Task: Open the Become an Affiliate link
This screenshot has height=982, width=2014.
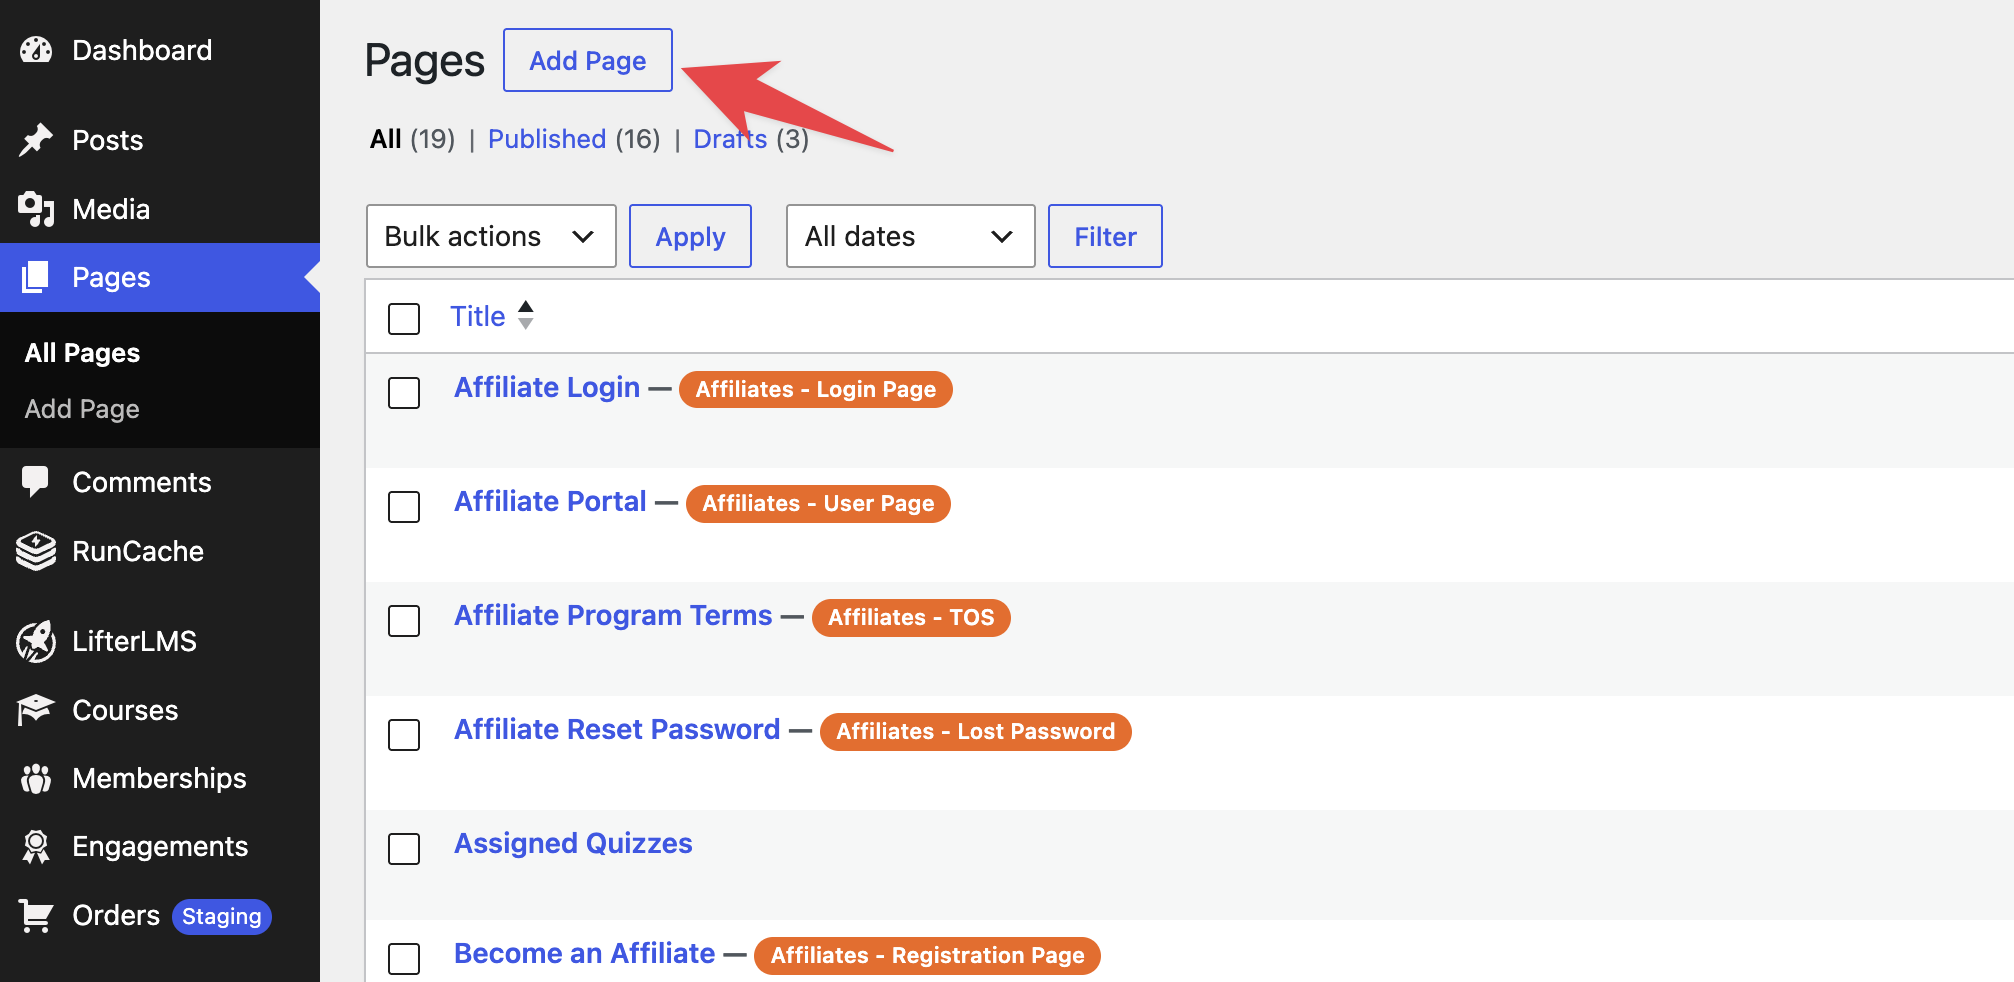Action: pos(585,954)
